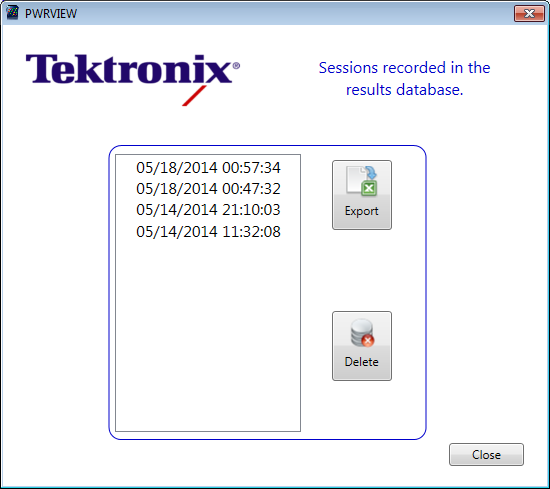Click the red X badge on database icon
550x489 pixels.
[x=368, y=340]
